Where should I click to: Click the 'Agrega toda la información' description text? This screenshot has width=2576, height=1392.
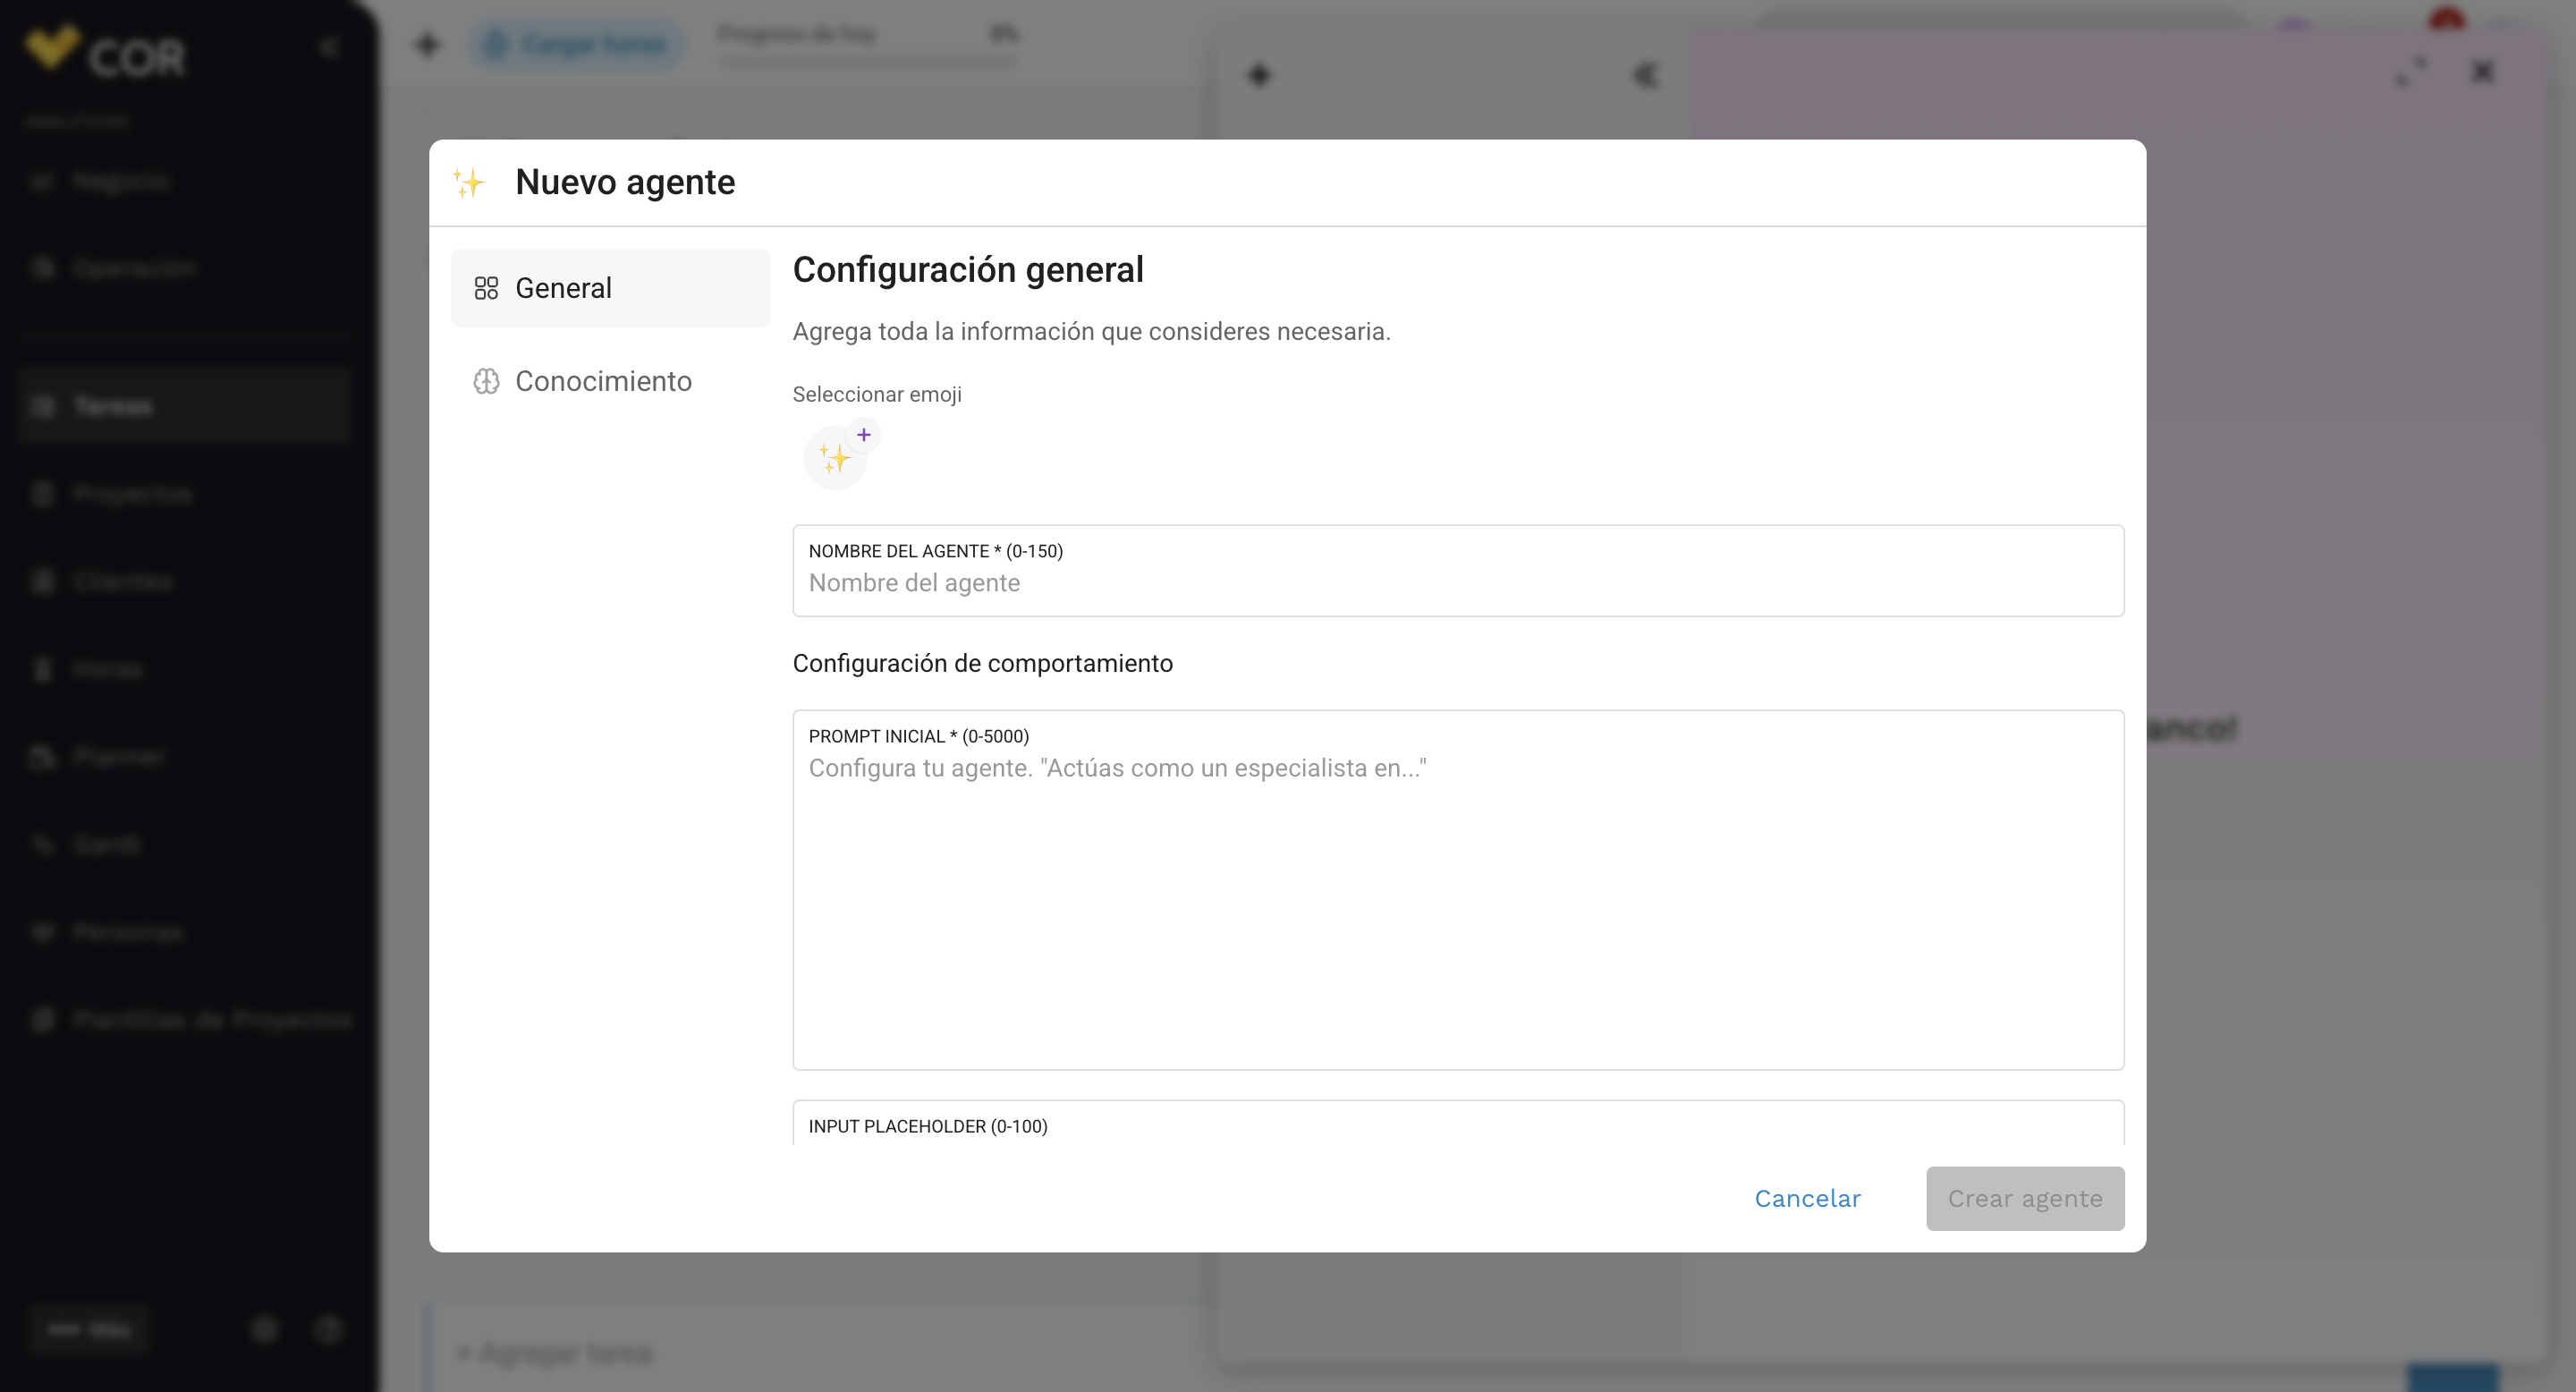click(1091, 332)
